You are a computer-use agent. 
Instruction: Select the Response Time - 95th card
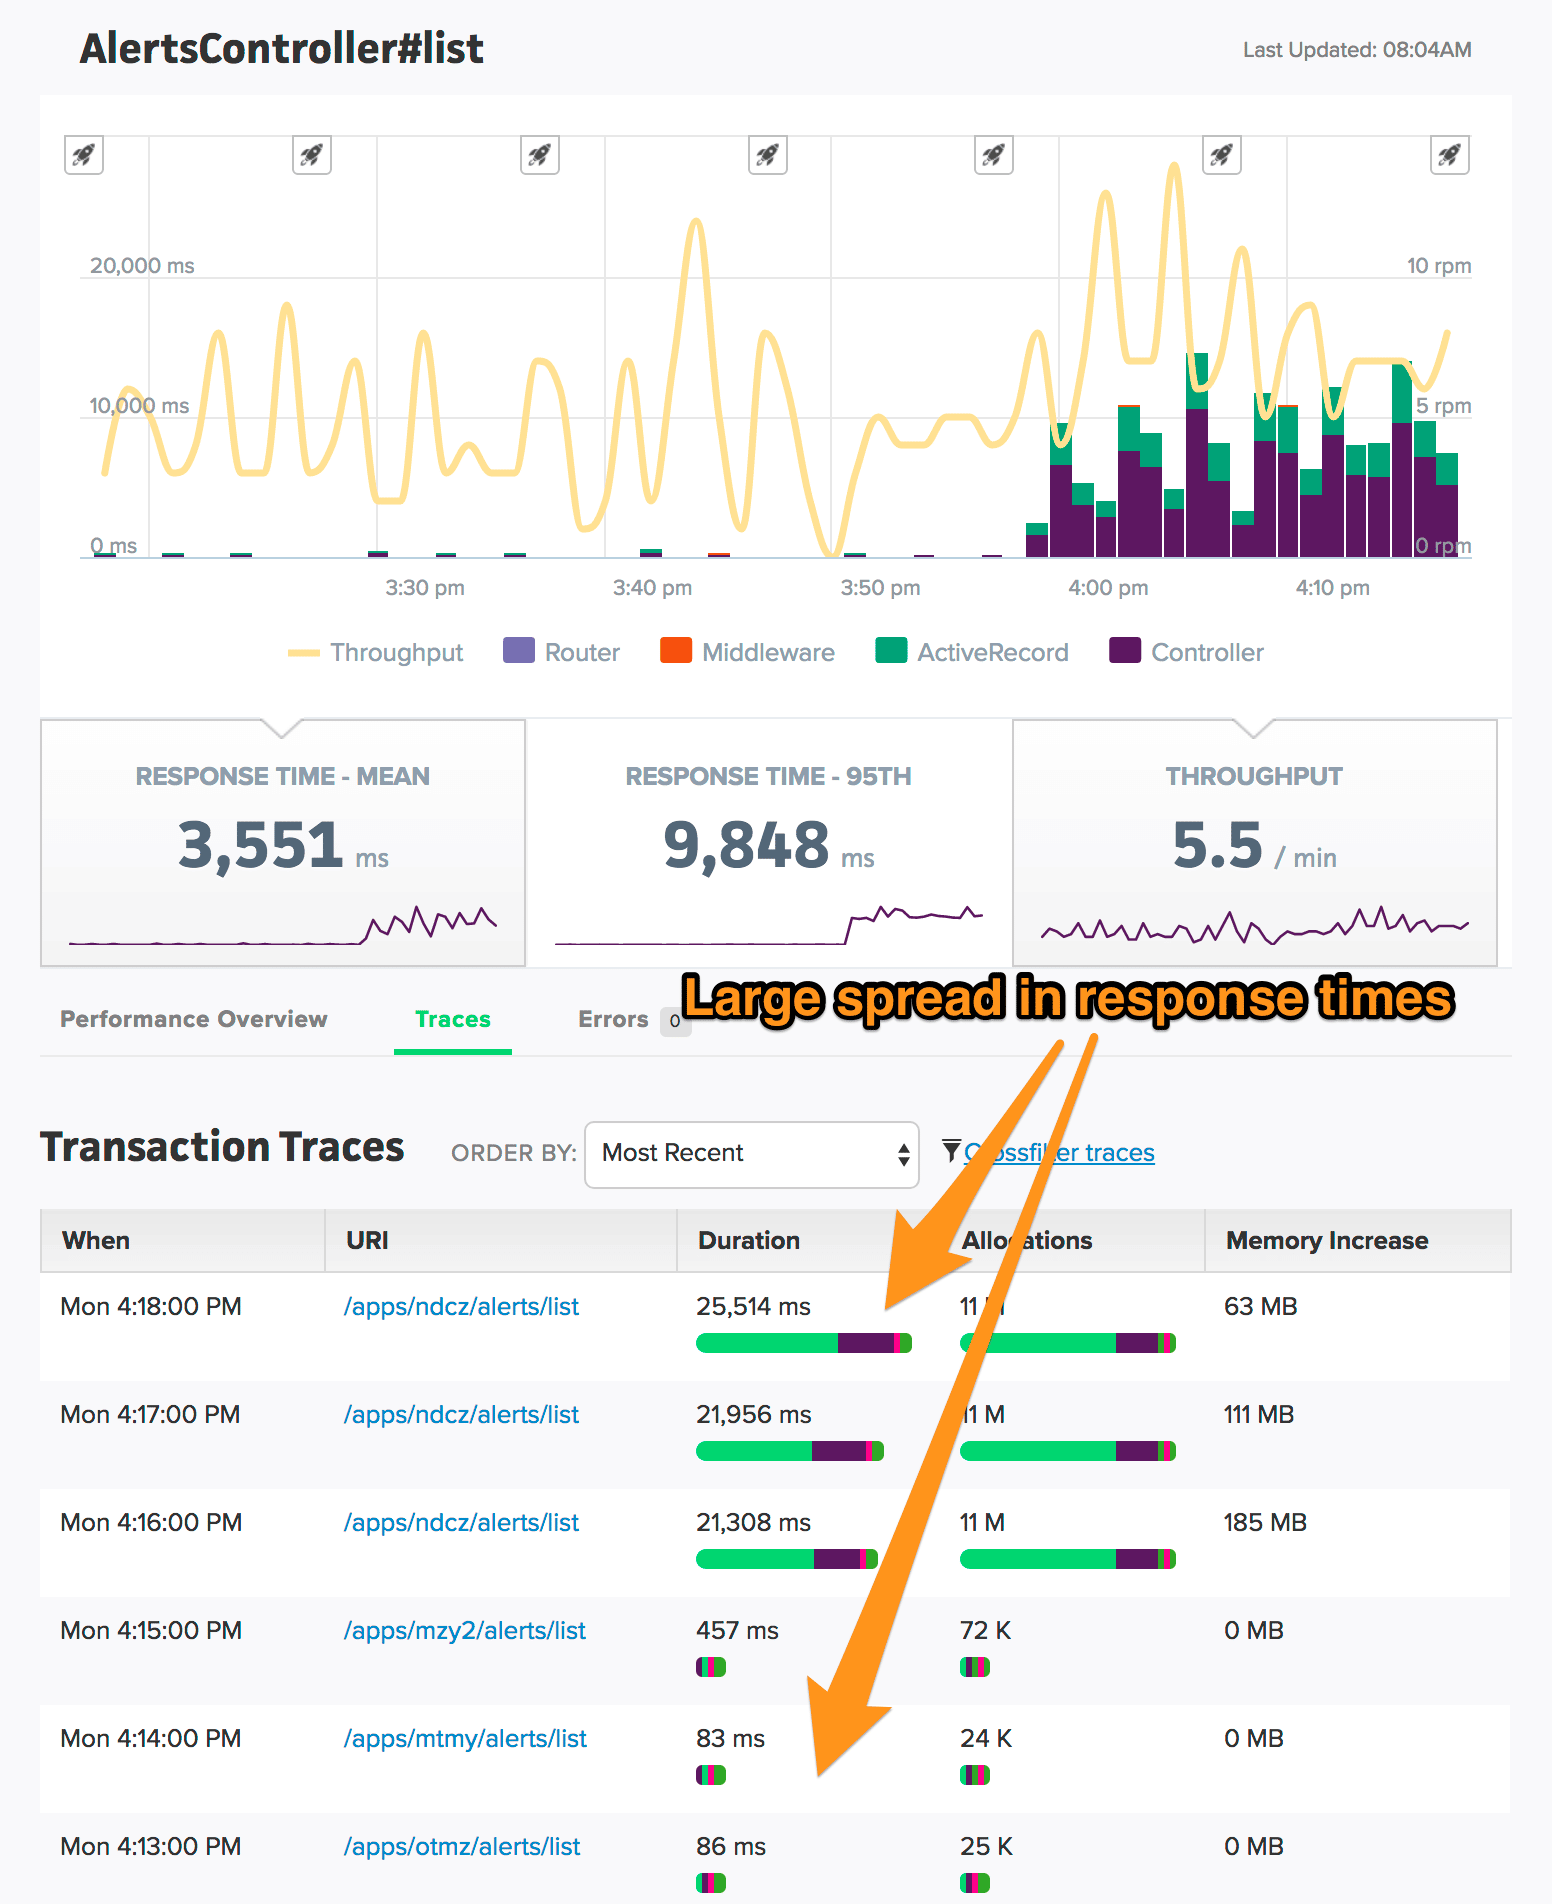tap(768, 842)
